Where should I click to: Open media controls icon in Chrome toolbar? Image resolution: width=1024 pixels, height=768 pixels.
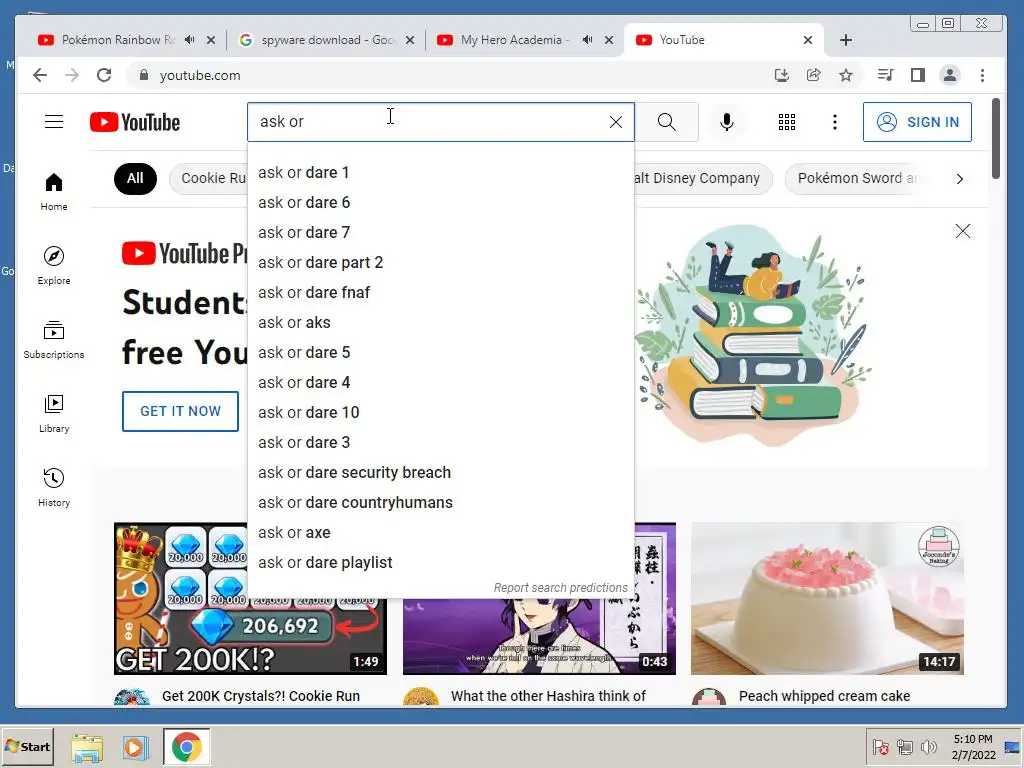(x=886, y=75)
